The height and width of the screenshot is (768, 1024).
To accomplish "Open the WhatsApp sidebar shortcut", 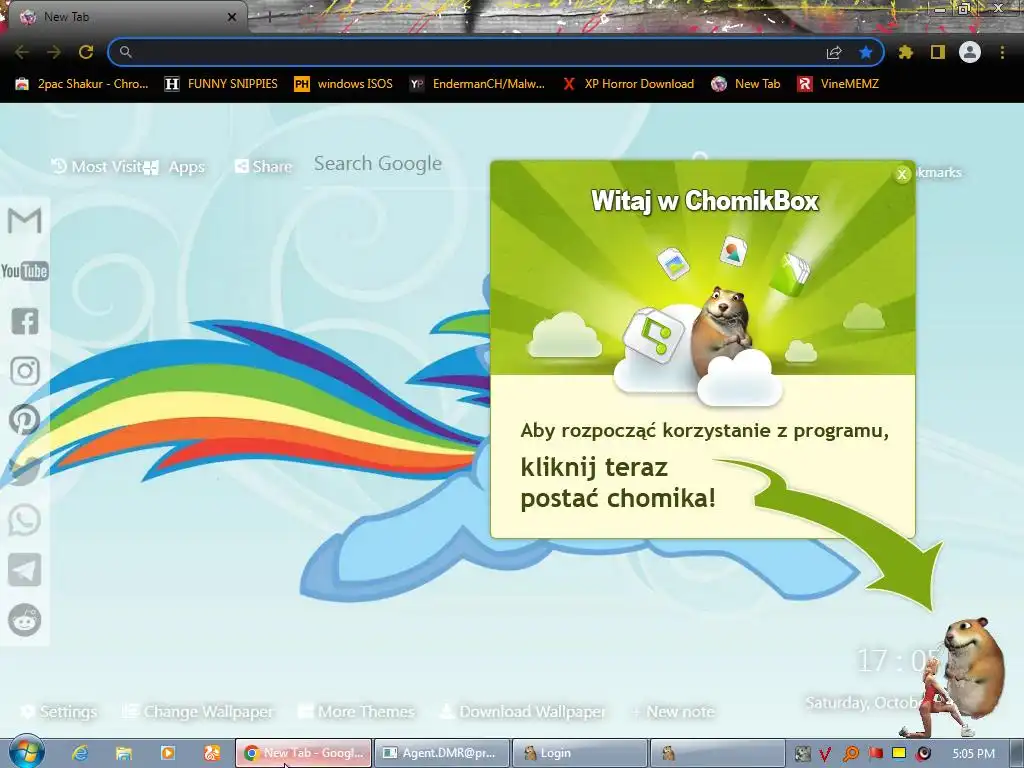I will click(x=24, y=520).
